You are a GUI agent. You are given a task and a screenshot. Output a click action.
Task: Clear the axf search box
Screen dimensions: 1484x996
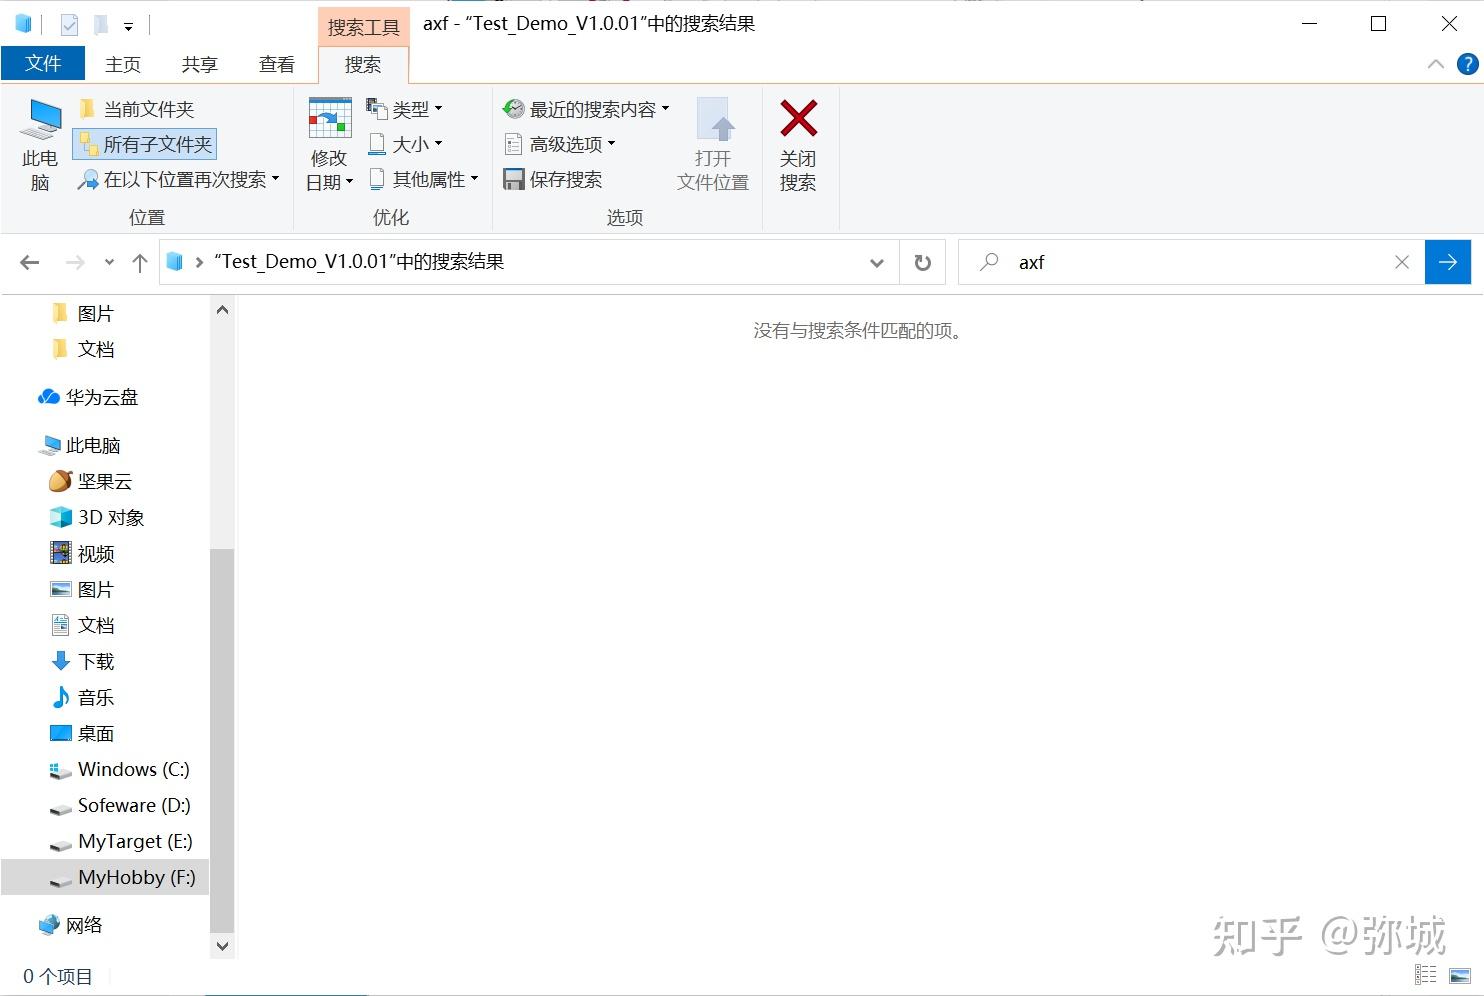point(1402,262)
